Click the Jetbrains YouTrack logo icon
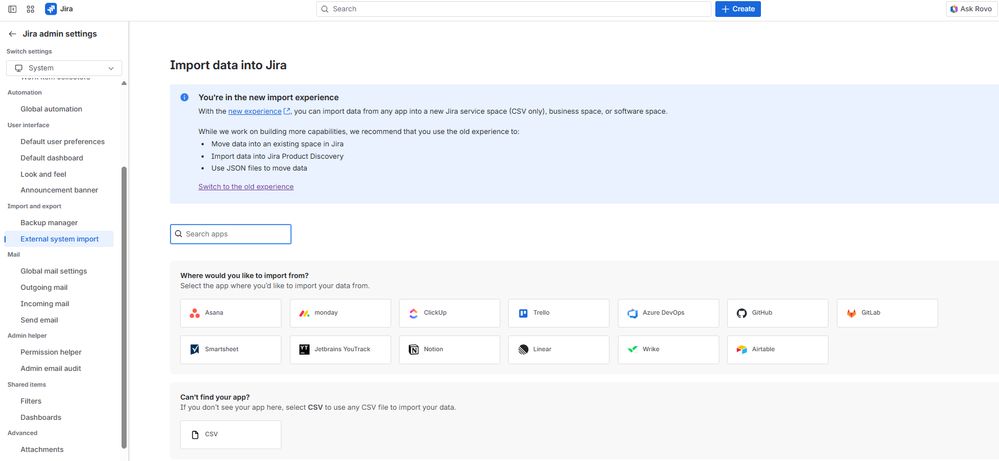This screenshot has width=999, height=461. click(304, 350)
